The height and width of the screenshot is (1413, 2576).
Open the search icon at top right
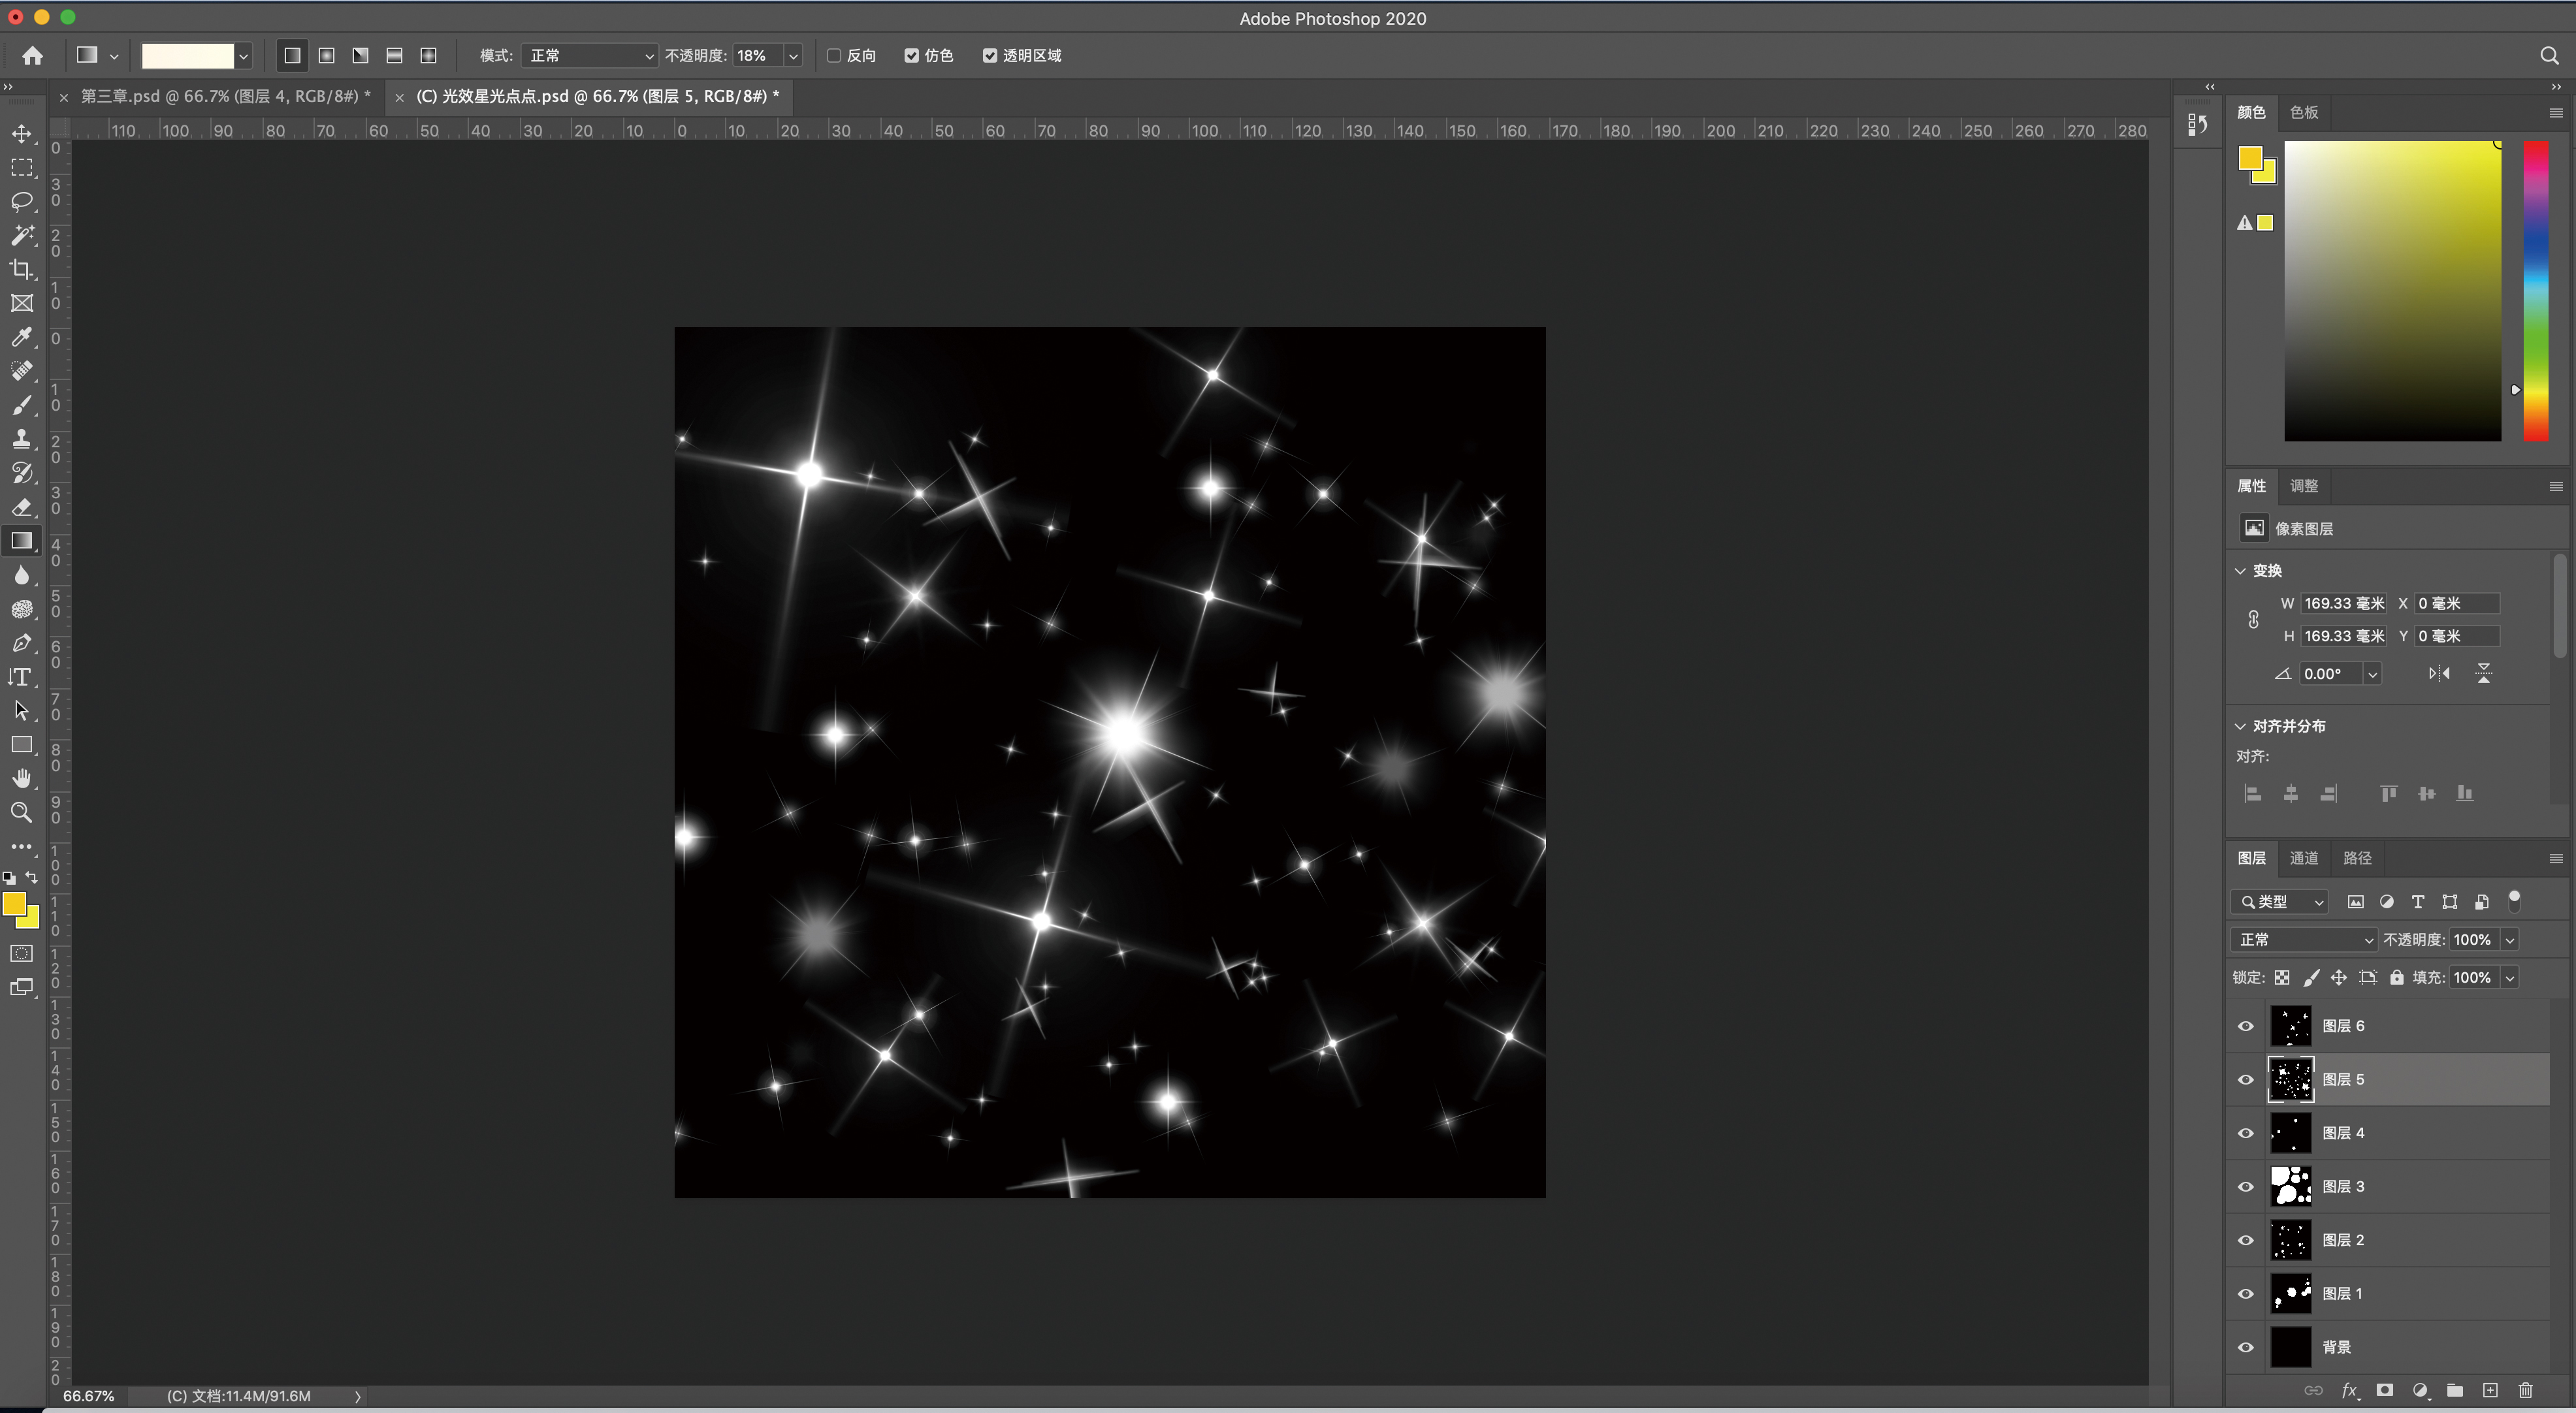2549,55
